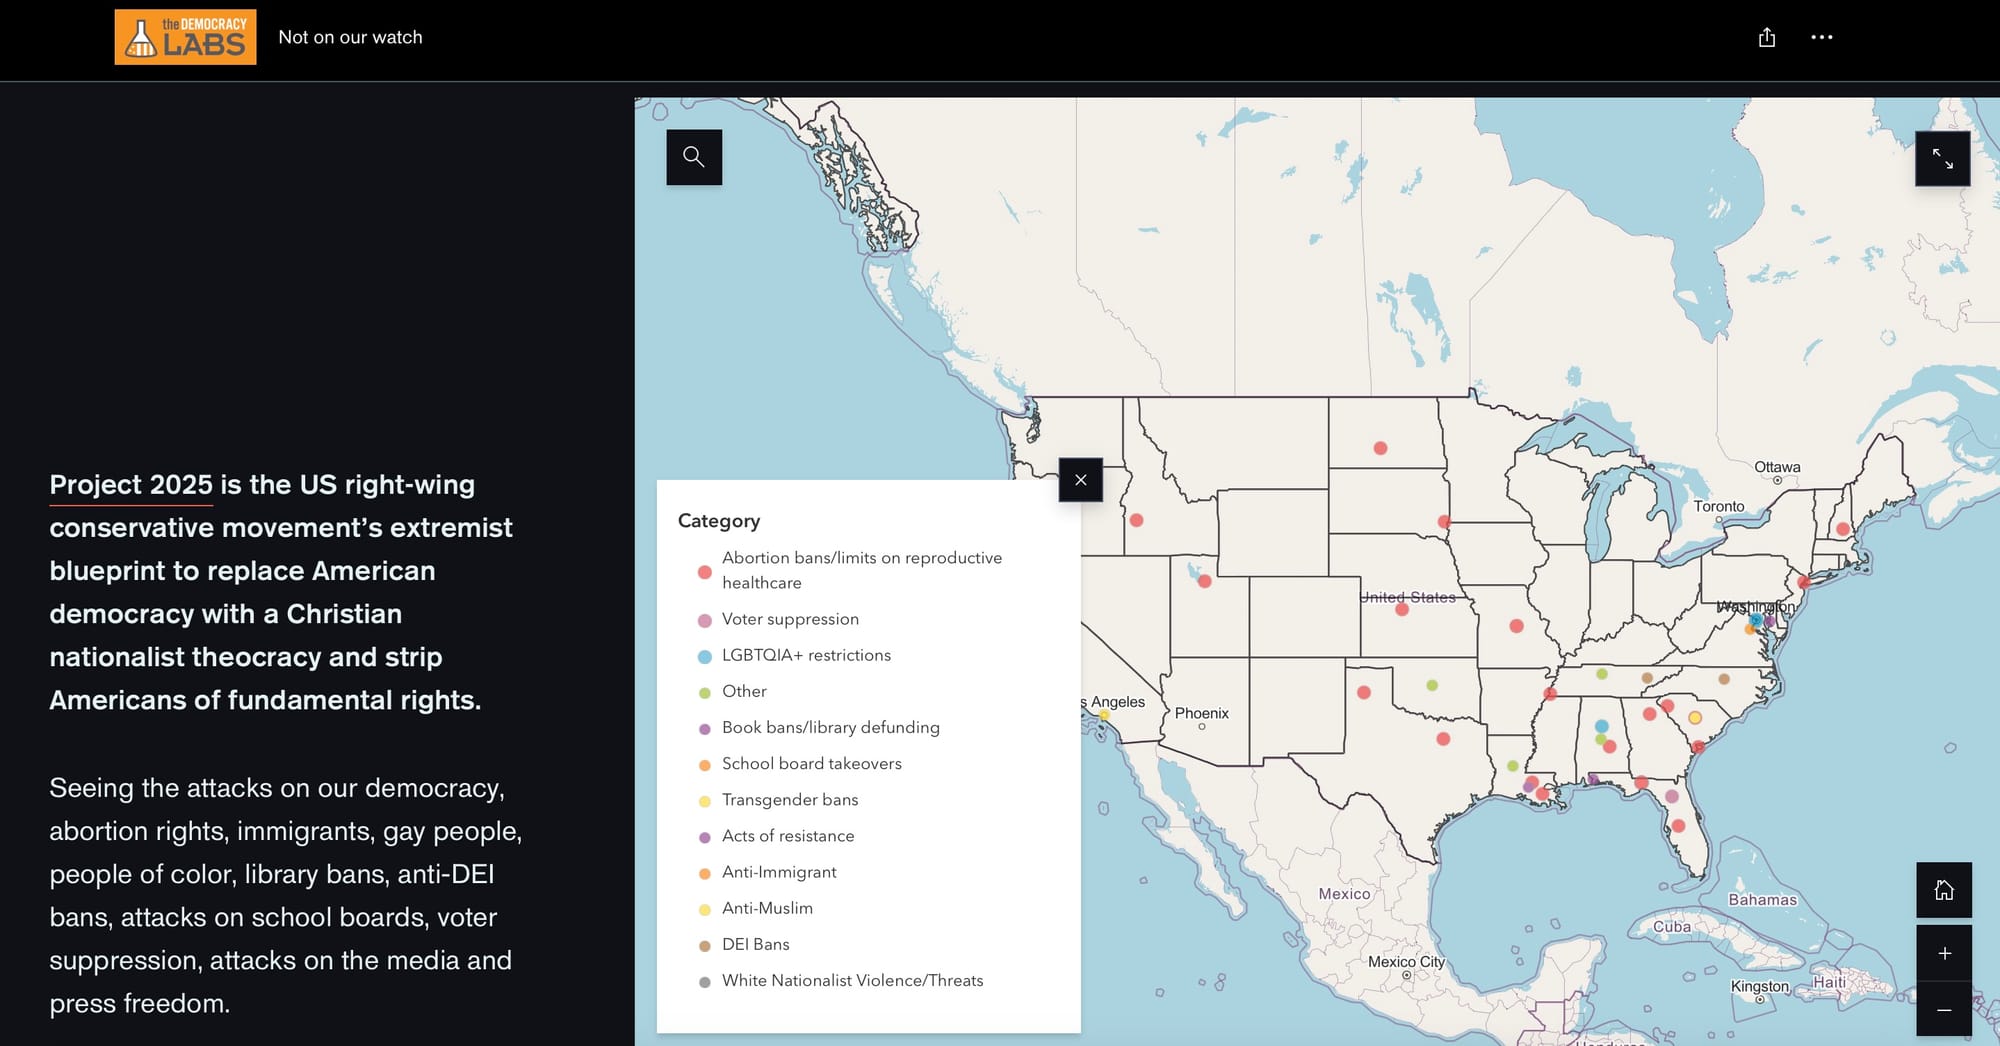2000x1046 pixels.
Task: Click the LGBTQIA+ restrictions legend dot
Action: (704, 656)
